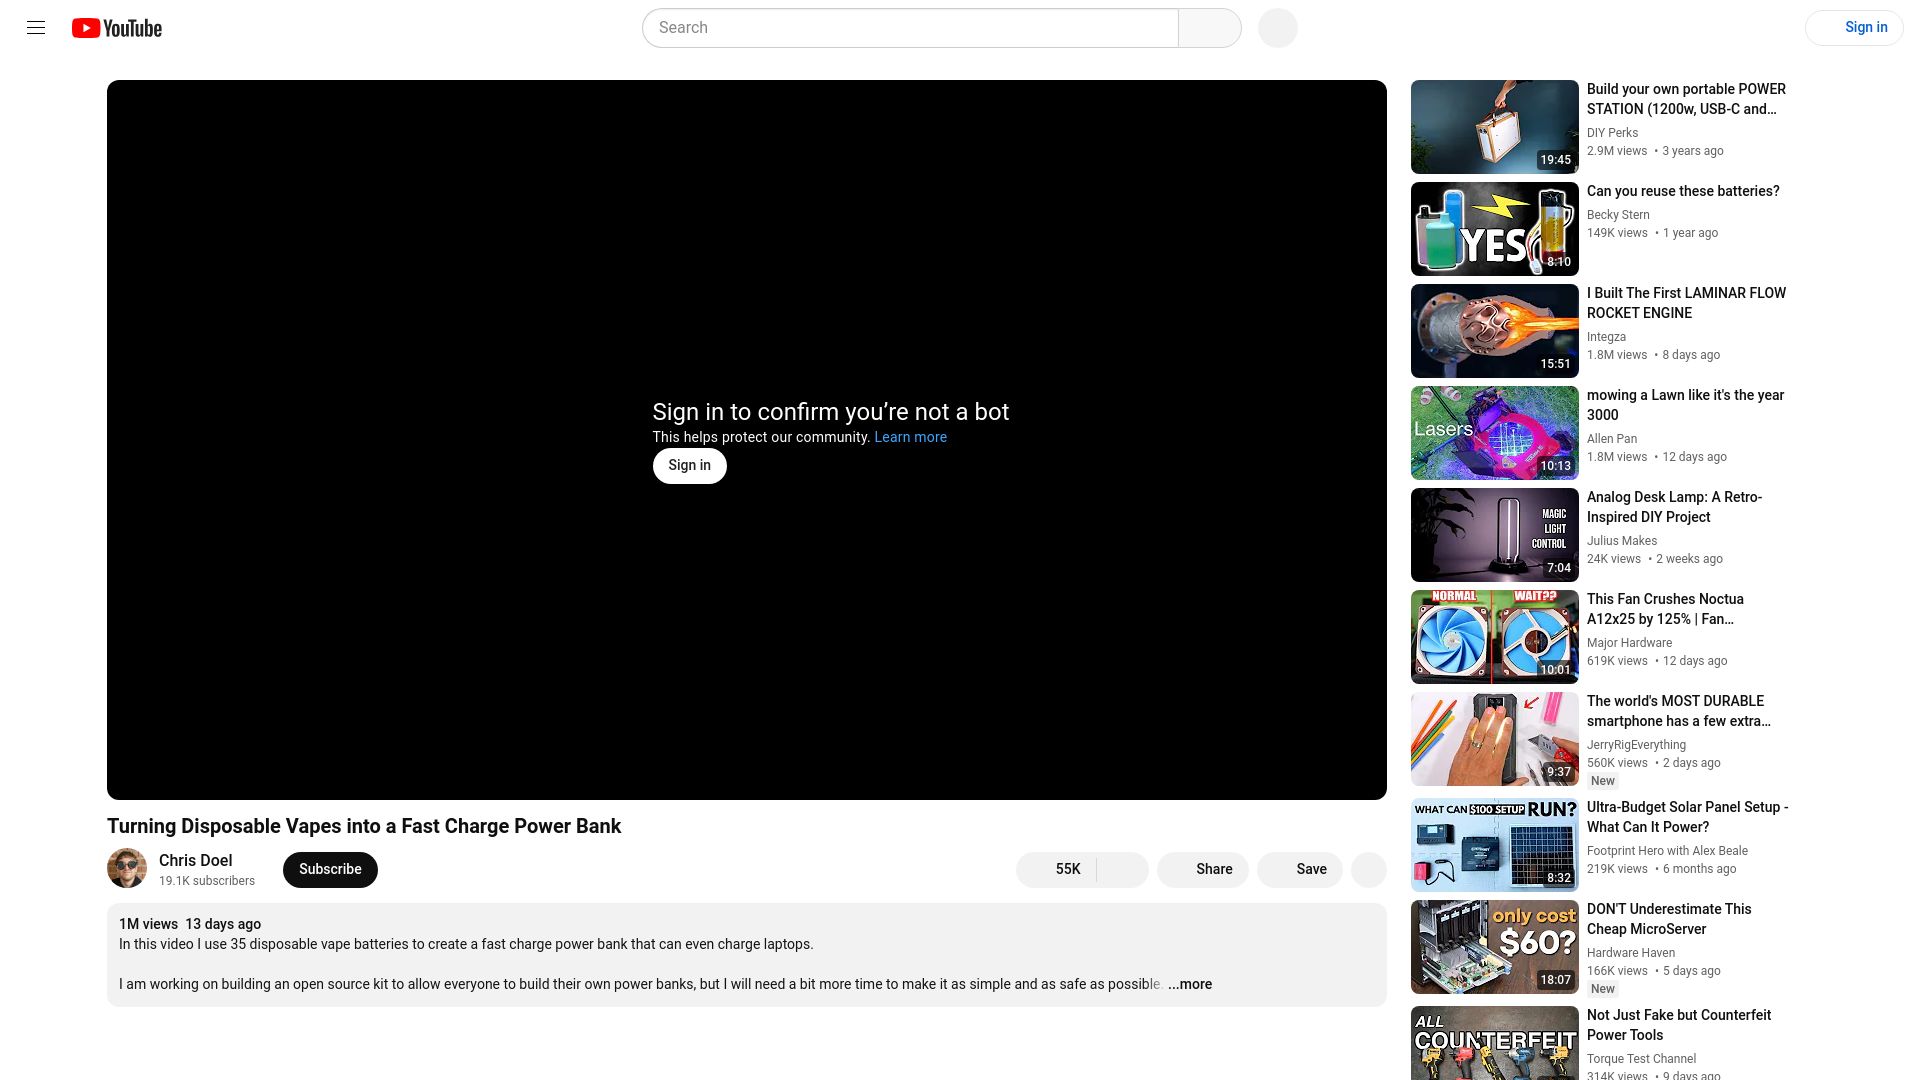Open title 'Not Just Fake but Counterfeit Power Tools'
The height and width of the screenshot is (1080, 1920).
tap(1679, 1025)
